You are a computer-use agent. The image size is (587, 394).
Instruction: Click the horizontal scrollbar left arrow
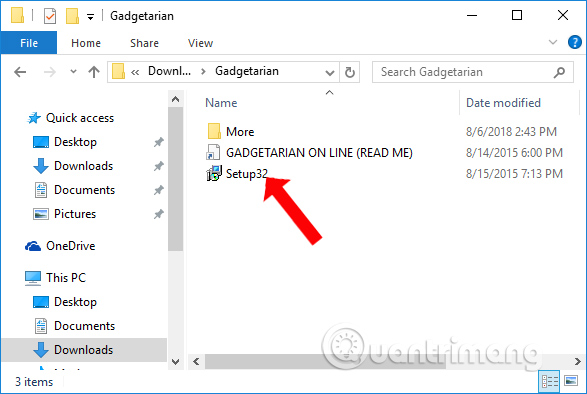pyautogui.click(x=196, y=361)
